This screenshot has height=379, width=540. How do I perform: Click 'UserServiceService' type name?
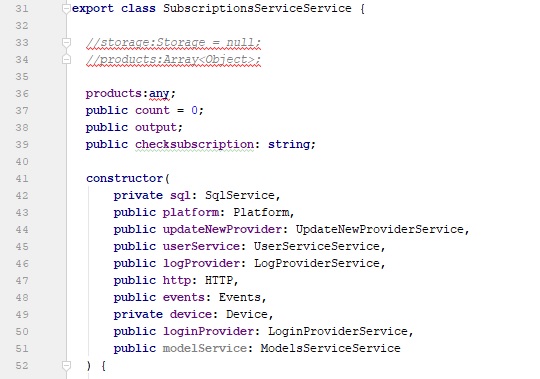click(316, 246)
